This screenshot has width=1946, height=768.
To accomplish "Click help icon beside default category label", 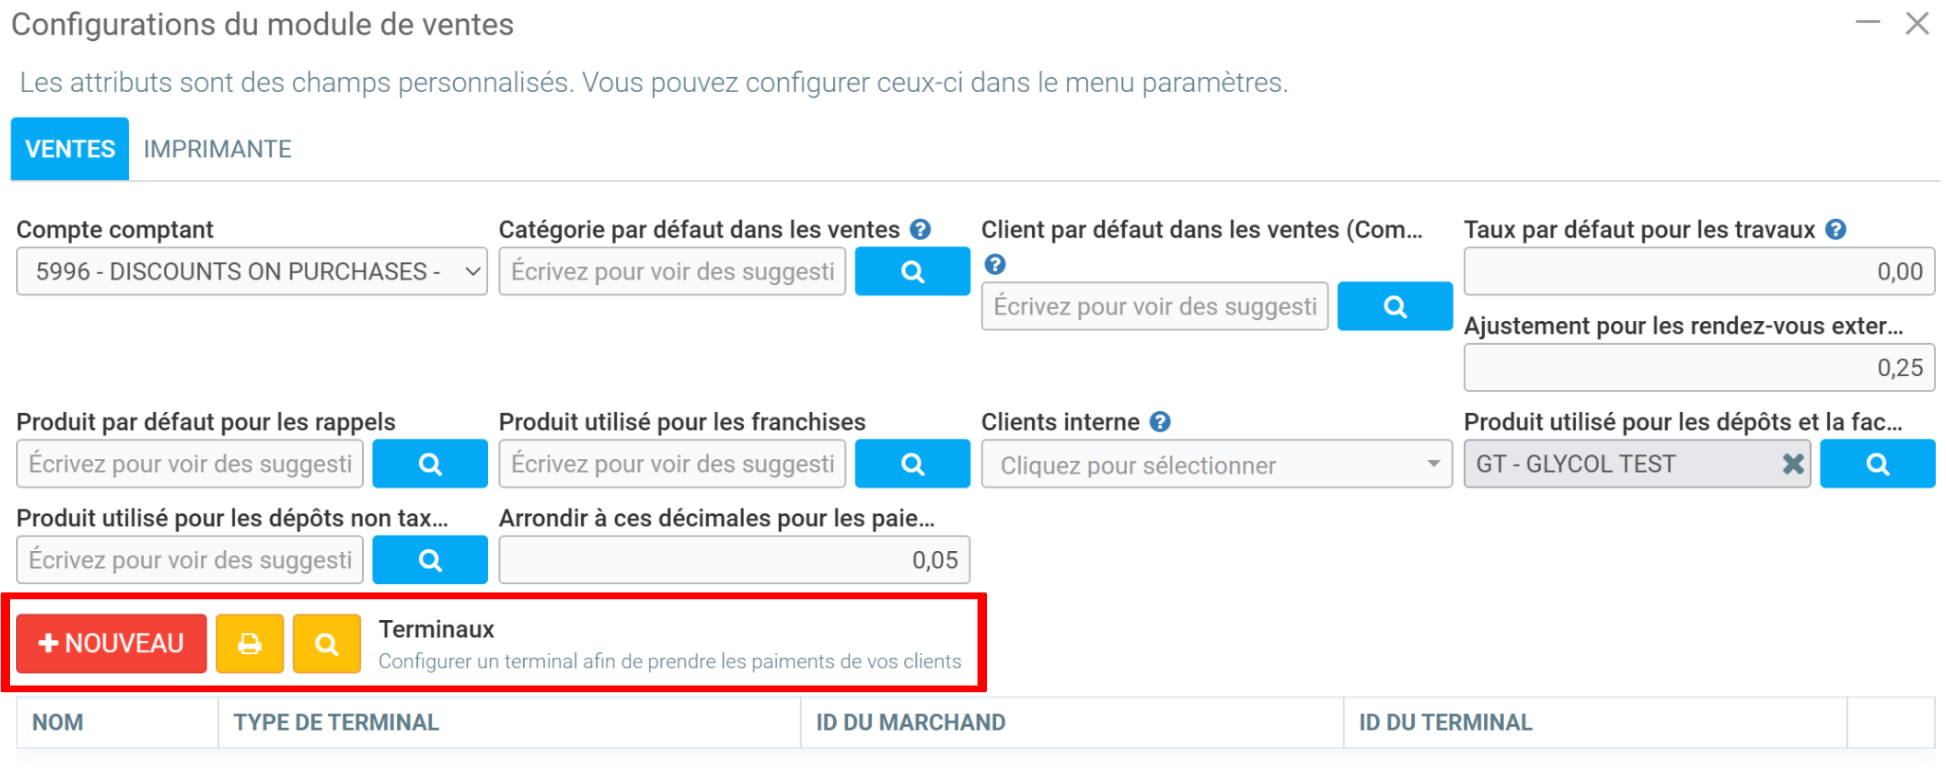I will [x=921, y=230].
